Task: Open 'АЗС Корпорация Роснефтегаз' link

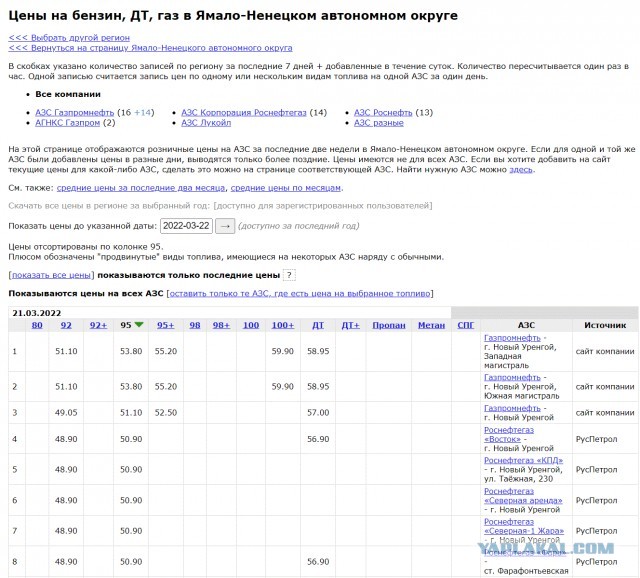Action: [244, 112]
